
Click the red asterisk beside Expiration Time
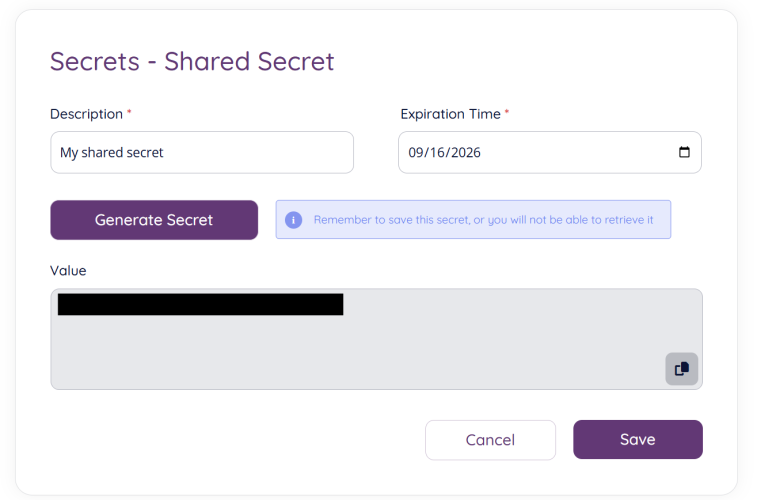507,113
